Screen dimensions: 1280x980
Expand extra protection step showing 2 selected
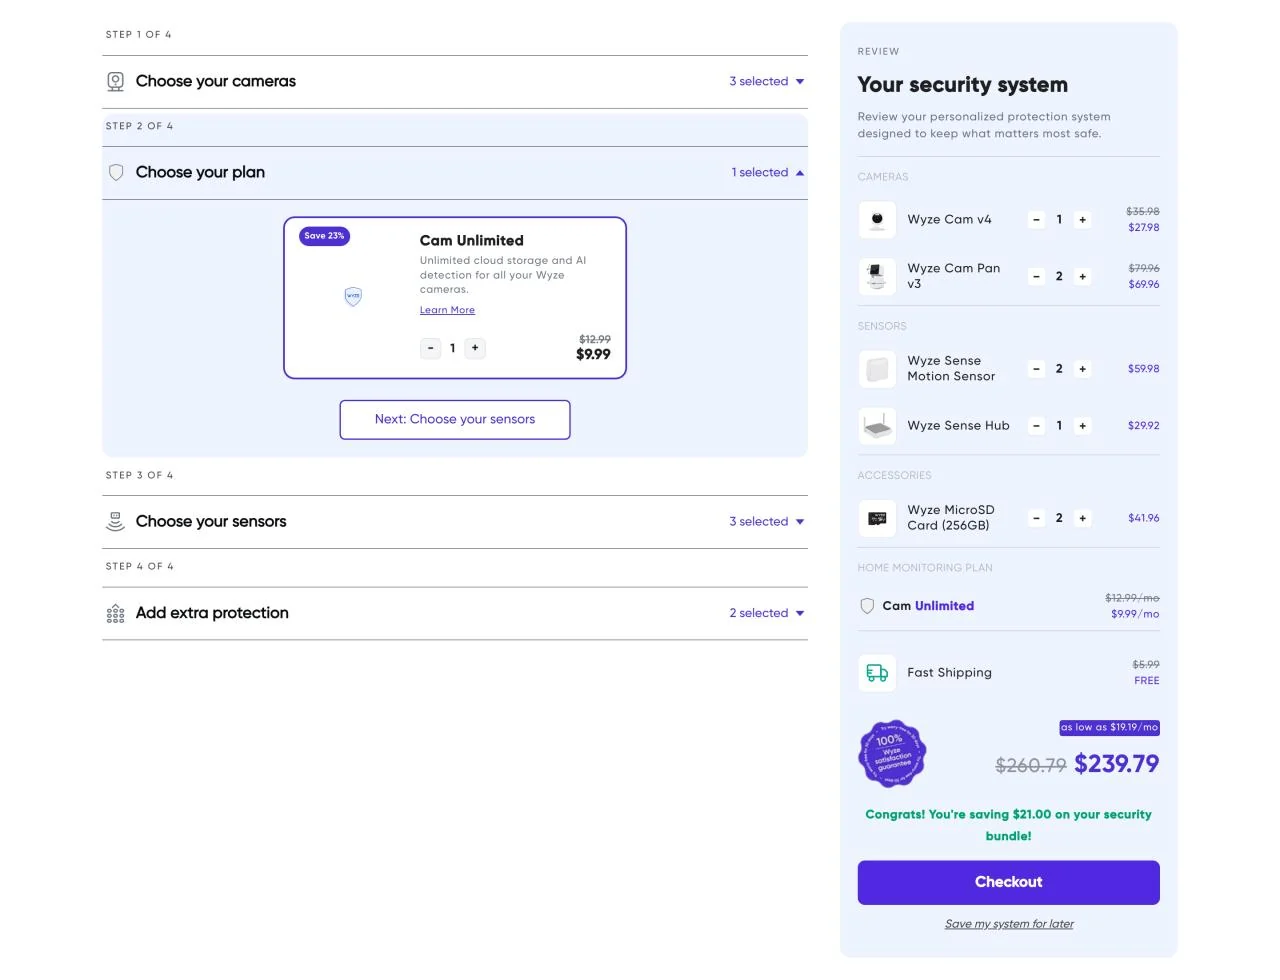pos(767,613)
